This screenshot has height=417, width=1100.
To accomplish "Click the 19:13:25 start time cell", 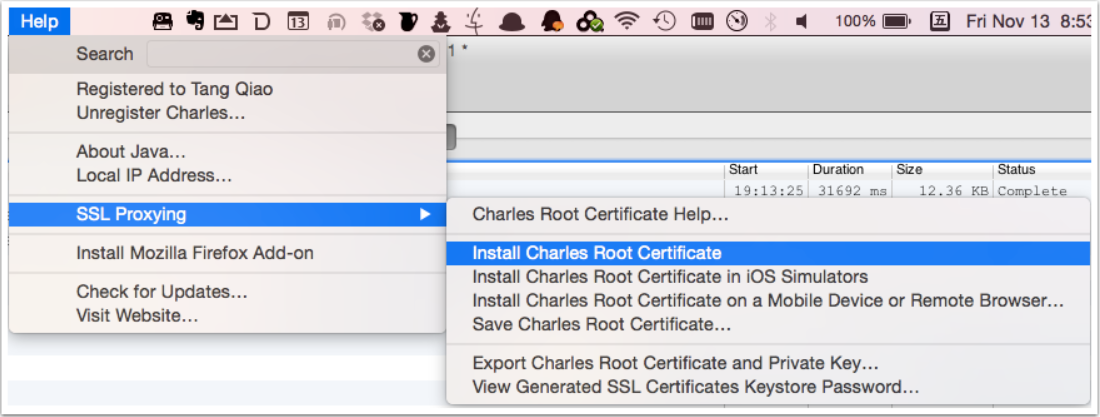I will click(x=767, y=191).
